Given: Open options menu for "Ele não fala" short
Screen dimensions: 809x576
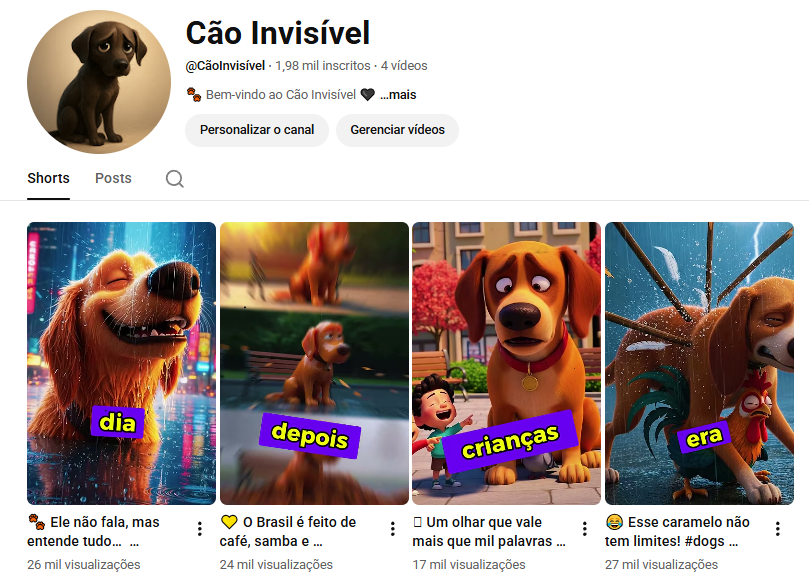Looking at the screenshot, I should point(200,529).
